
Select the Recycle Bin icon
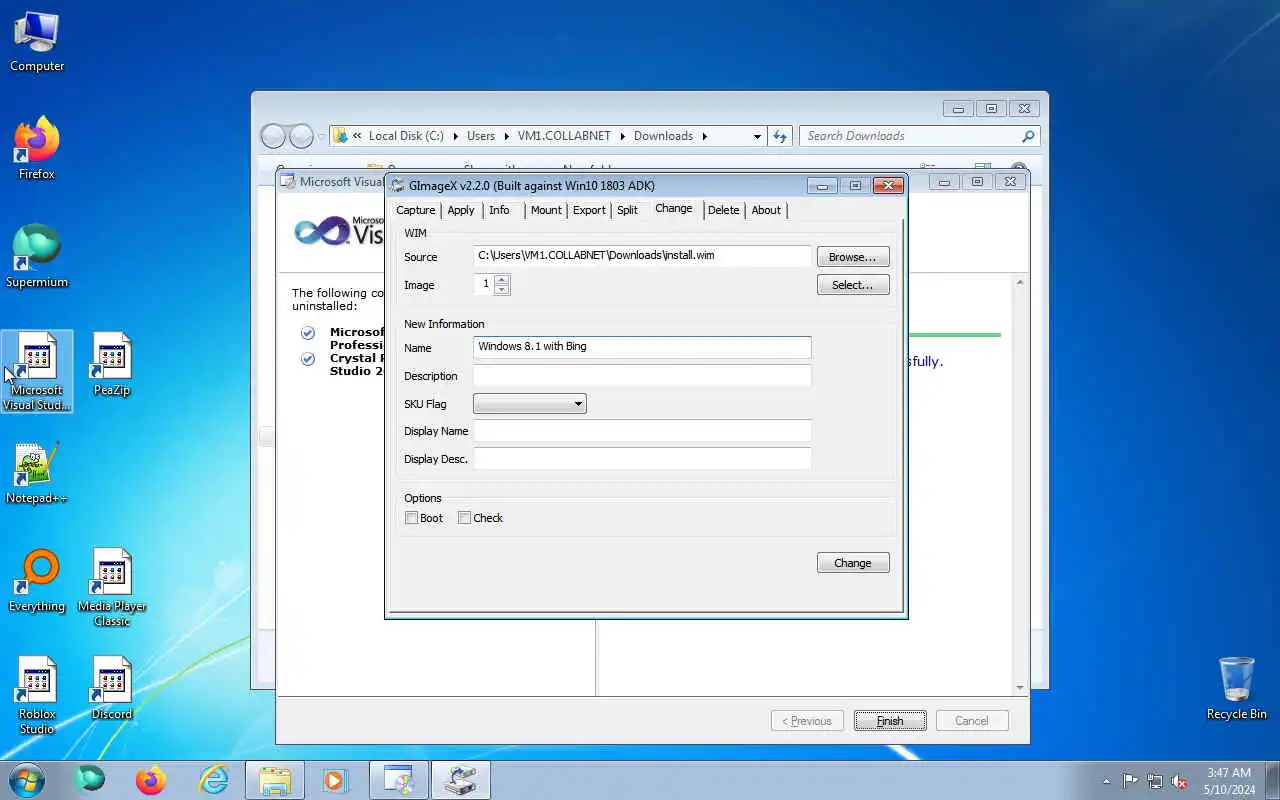1237,689
